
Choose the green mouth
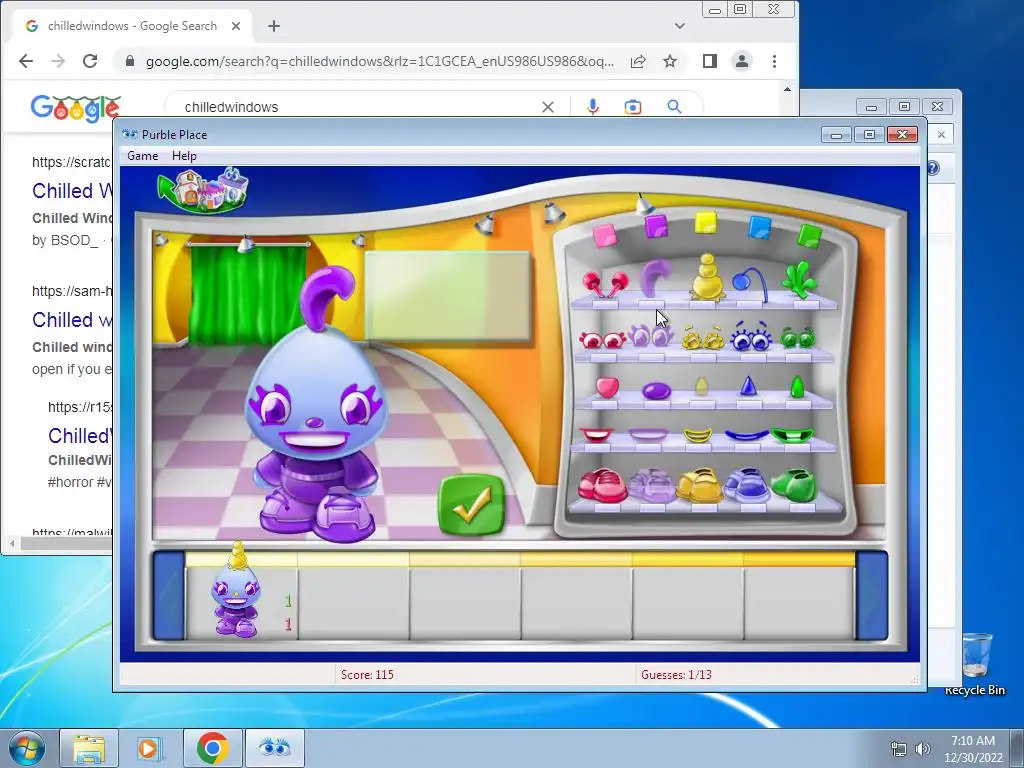pyautogui.click(x=793, y=435)
